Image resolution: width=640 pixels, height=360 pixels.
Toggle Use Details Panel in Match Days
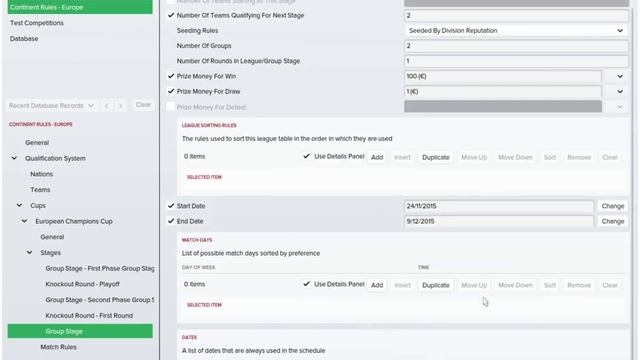click(307, 284)
